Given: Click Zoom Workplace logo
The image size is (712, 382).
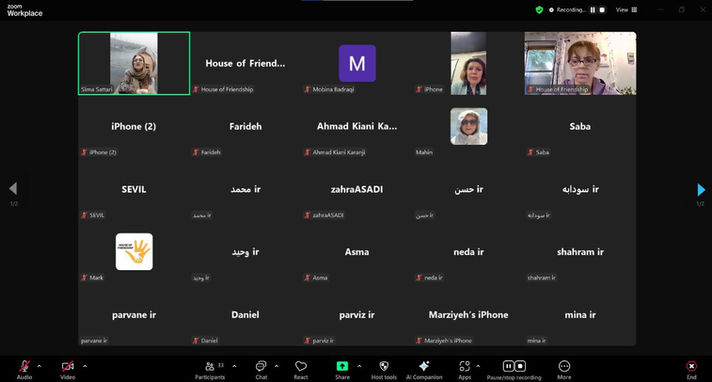Looking at the screenshot, I should click(x=25, y=10).
